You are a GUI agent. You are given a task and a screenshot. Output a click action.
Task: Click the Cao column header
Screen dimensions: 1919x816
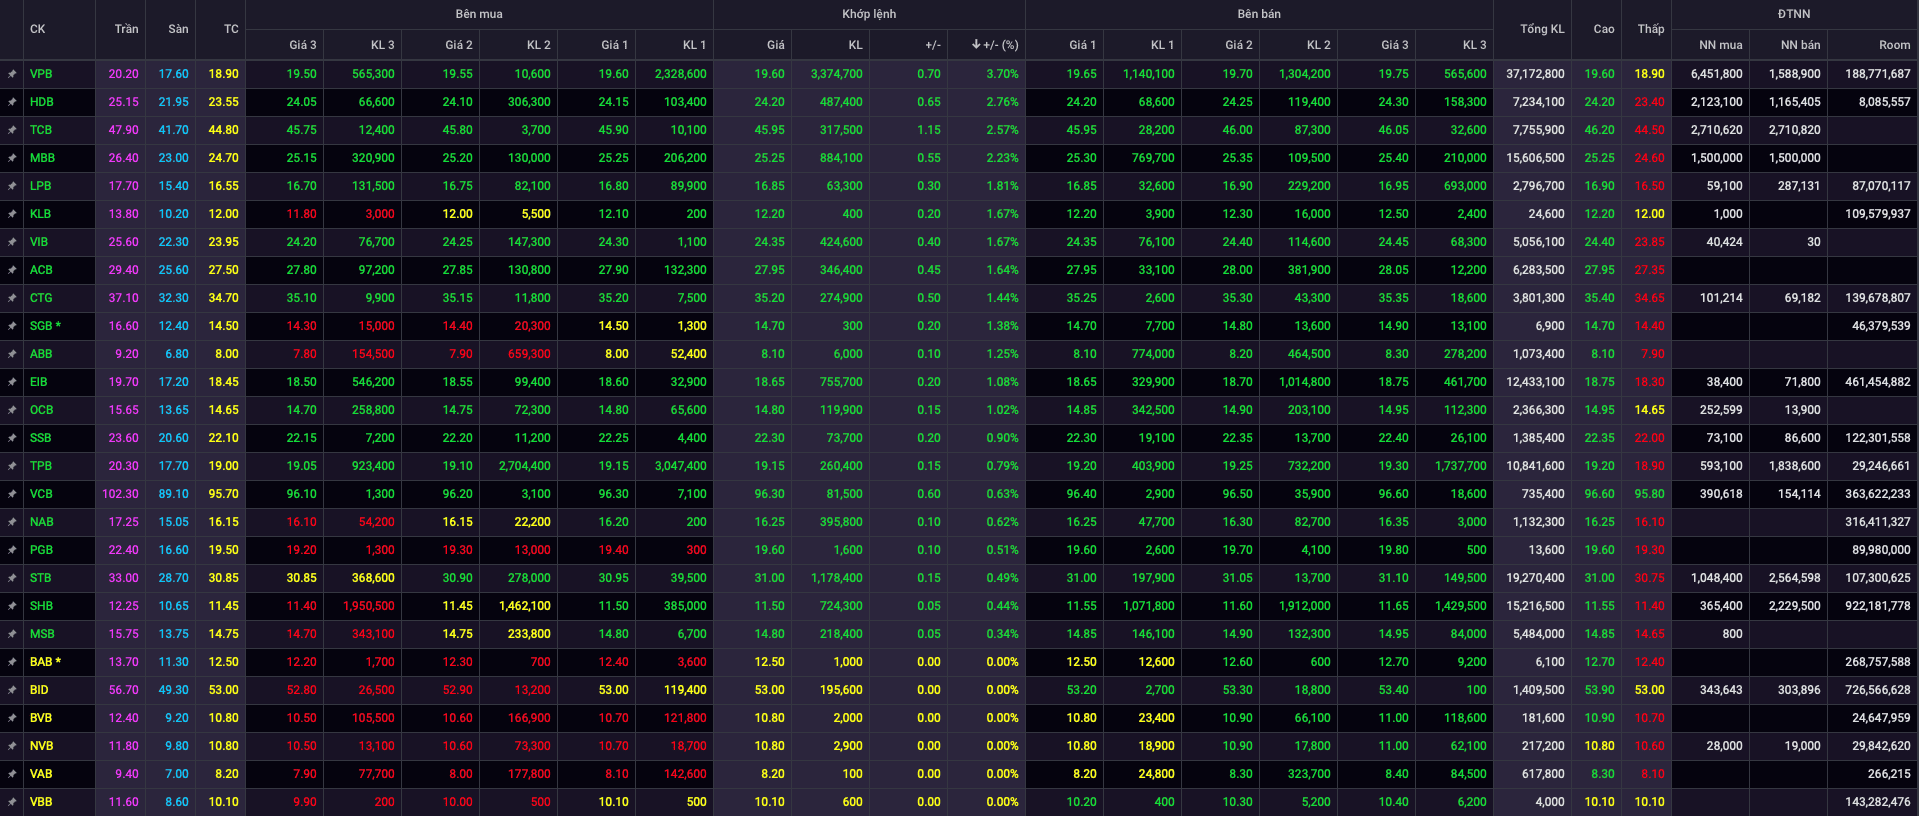(1604, 29)
